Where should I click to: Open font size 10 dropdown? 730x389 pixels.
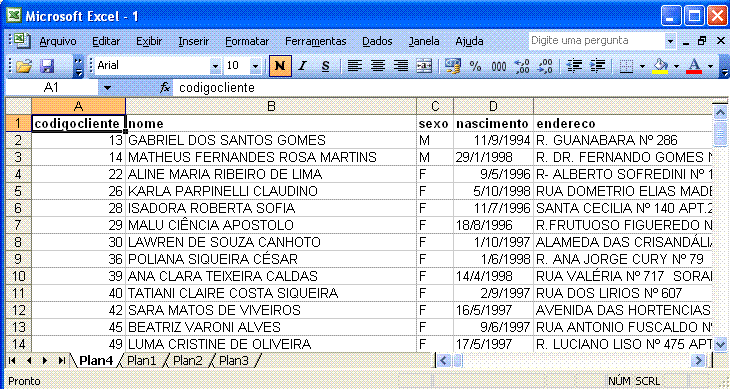[x=255, y=67]
